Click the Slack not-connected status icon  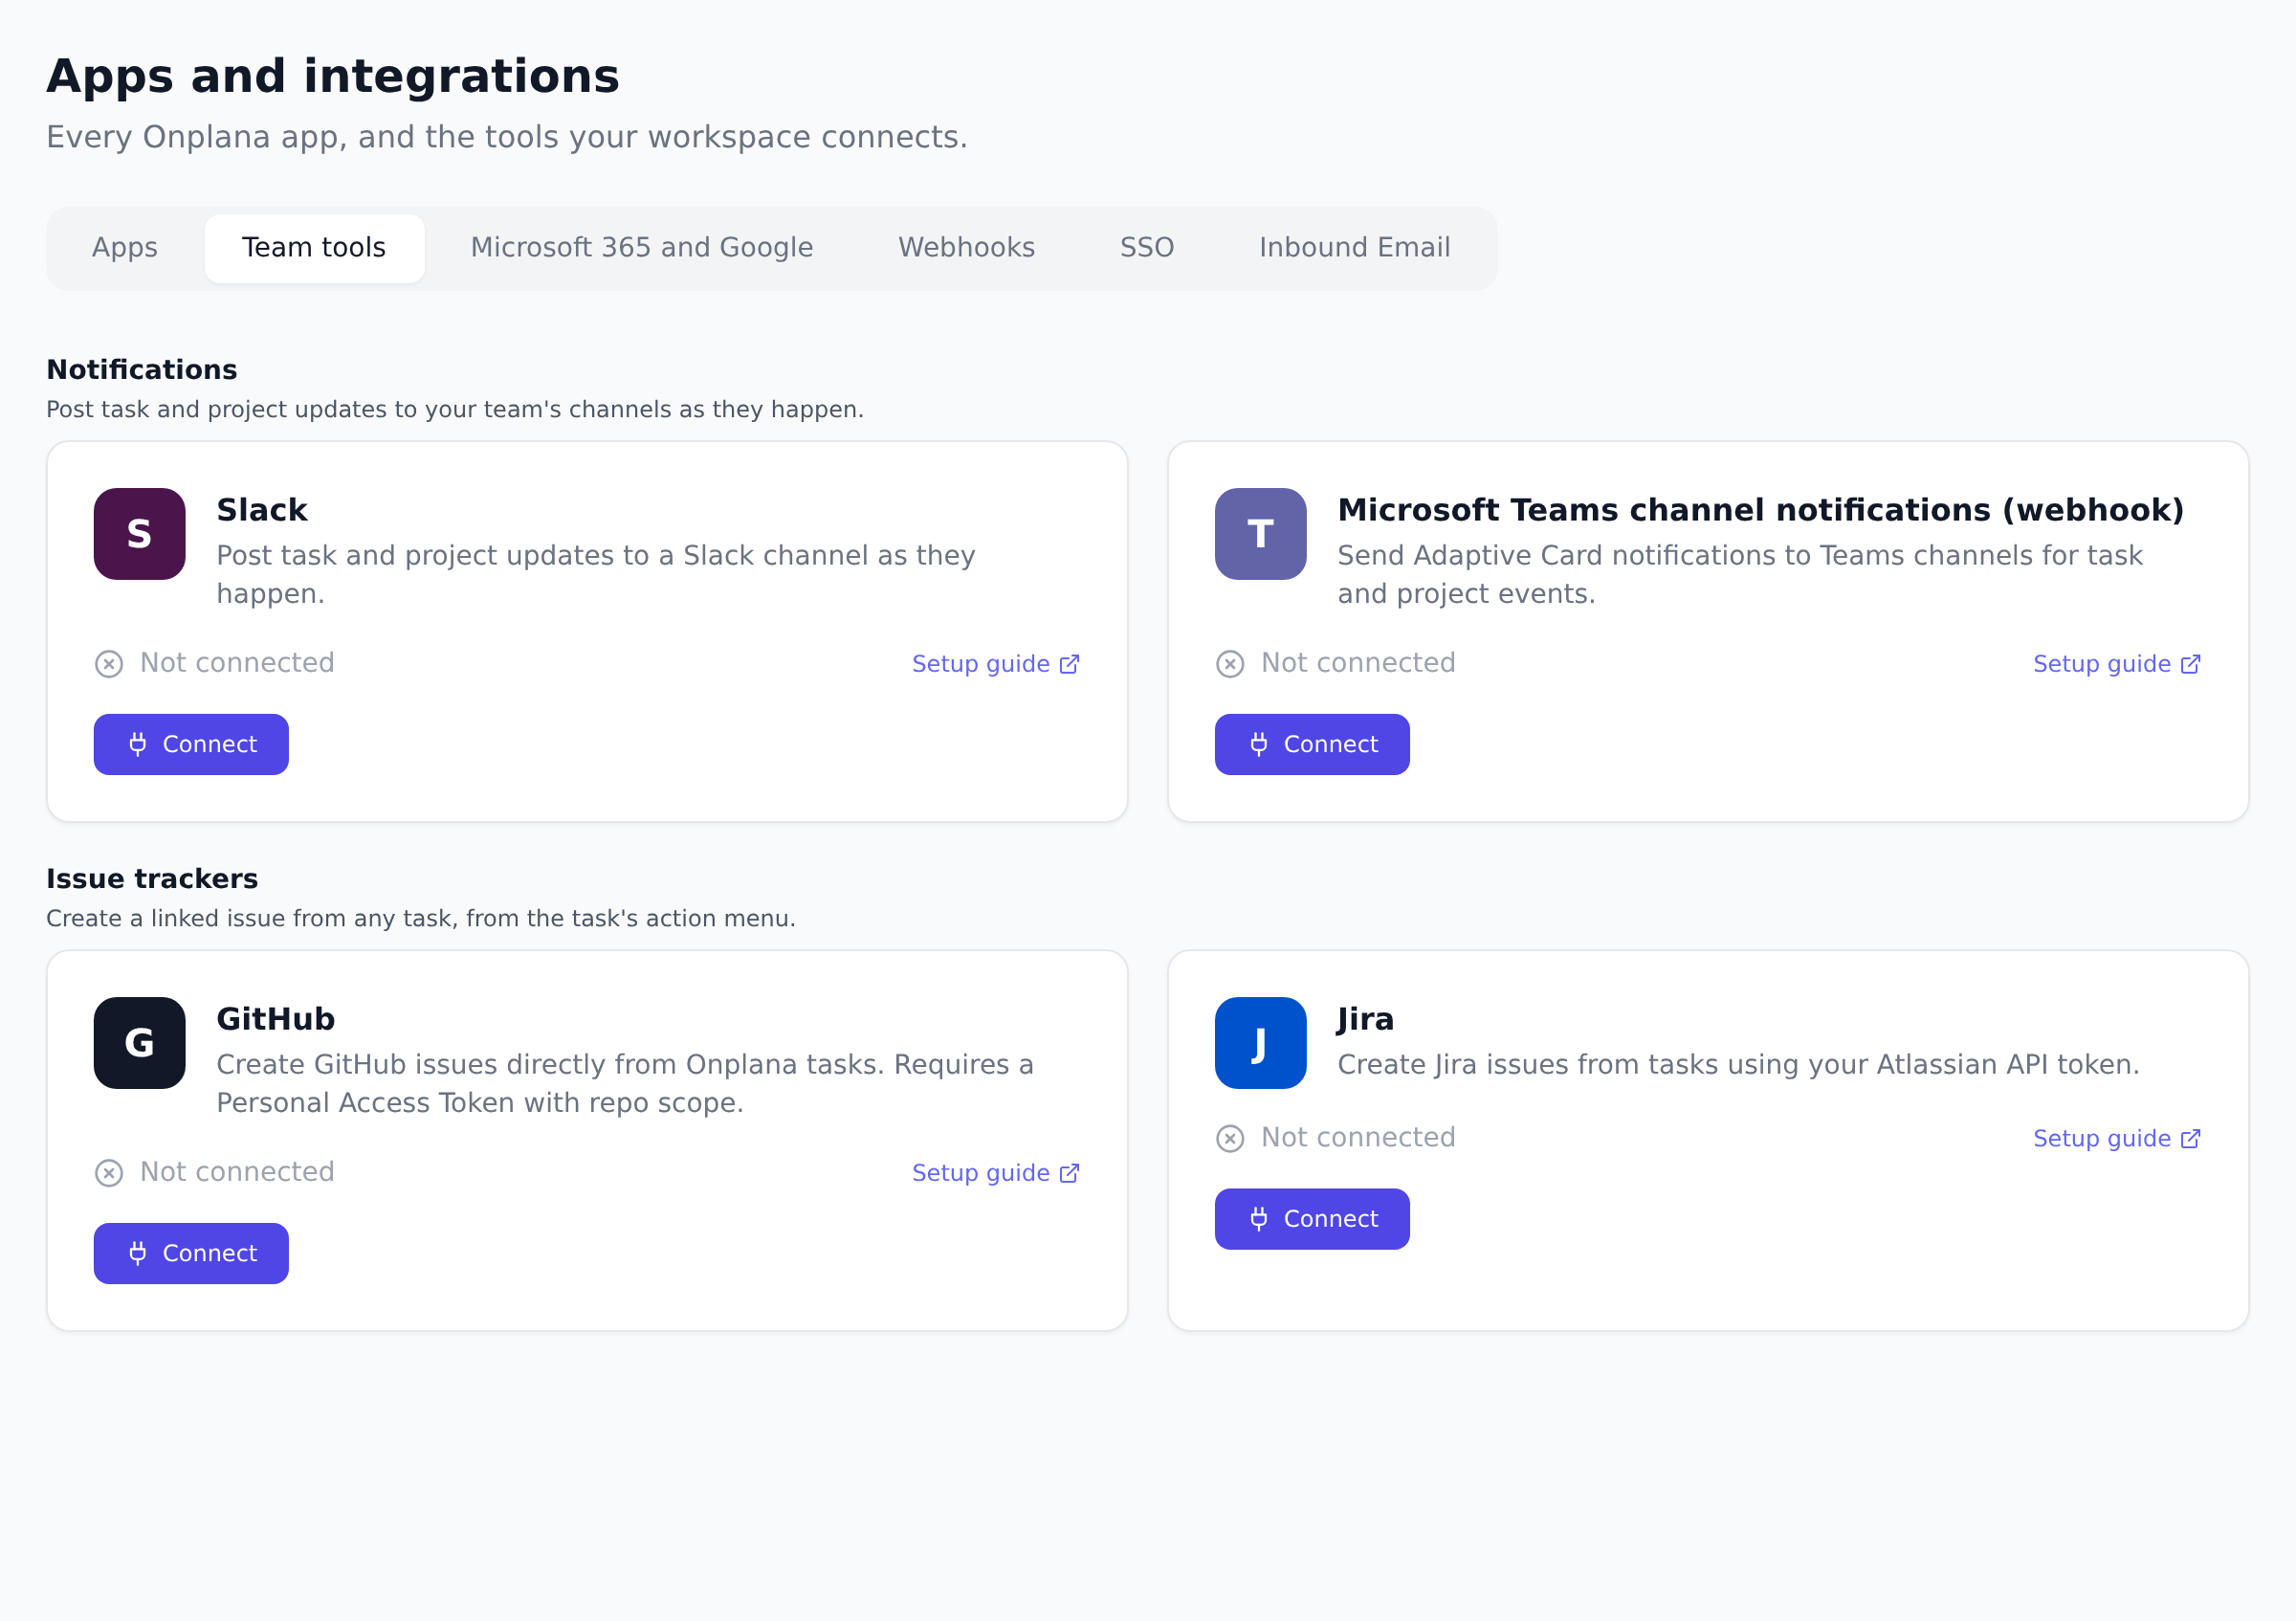pos(109,664)
